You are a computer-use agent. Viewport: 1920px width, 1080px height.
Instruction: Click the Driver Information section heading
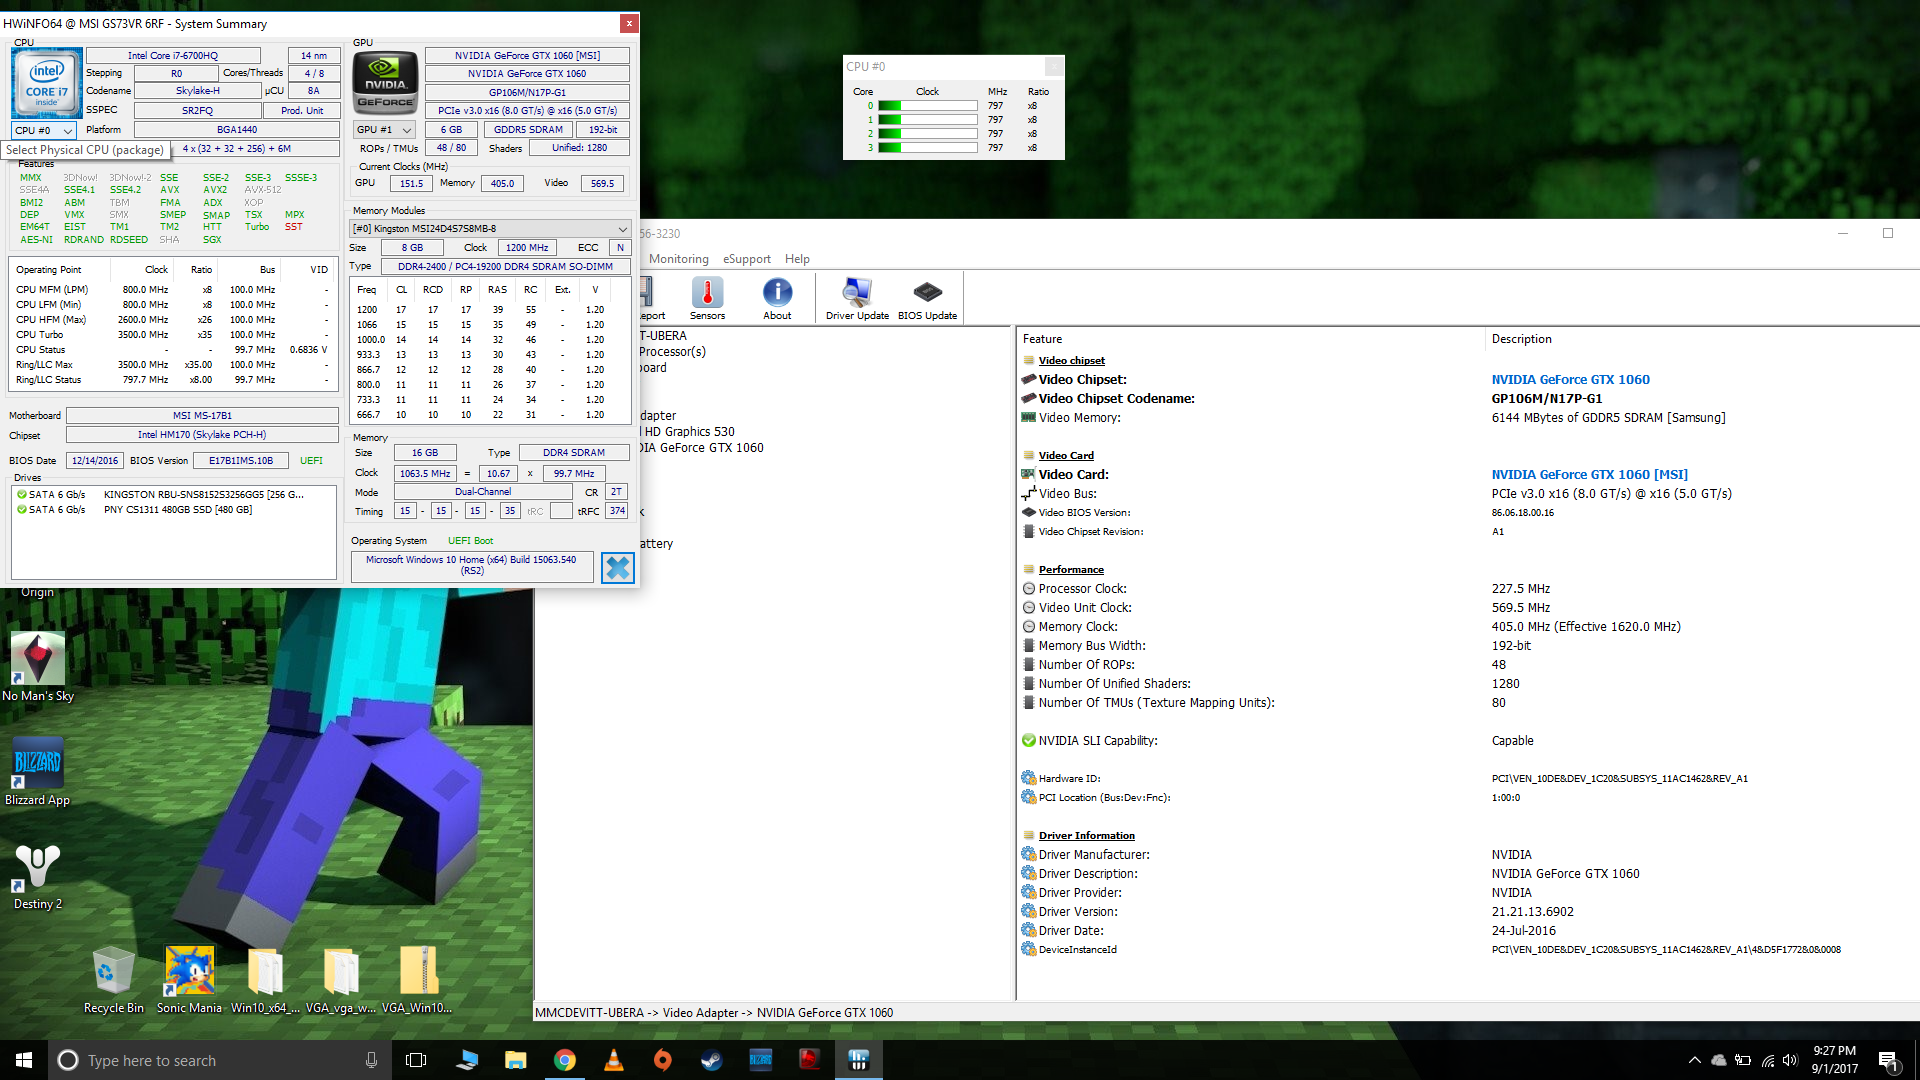click(x=1086, y=835)
